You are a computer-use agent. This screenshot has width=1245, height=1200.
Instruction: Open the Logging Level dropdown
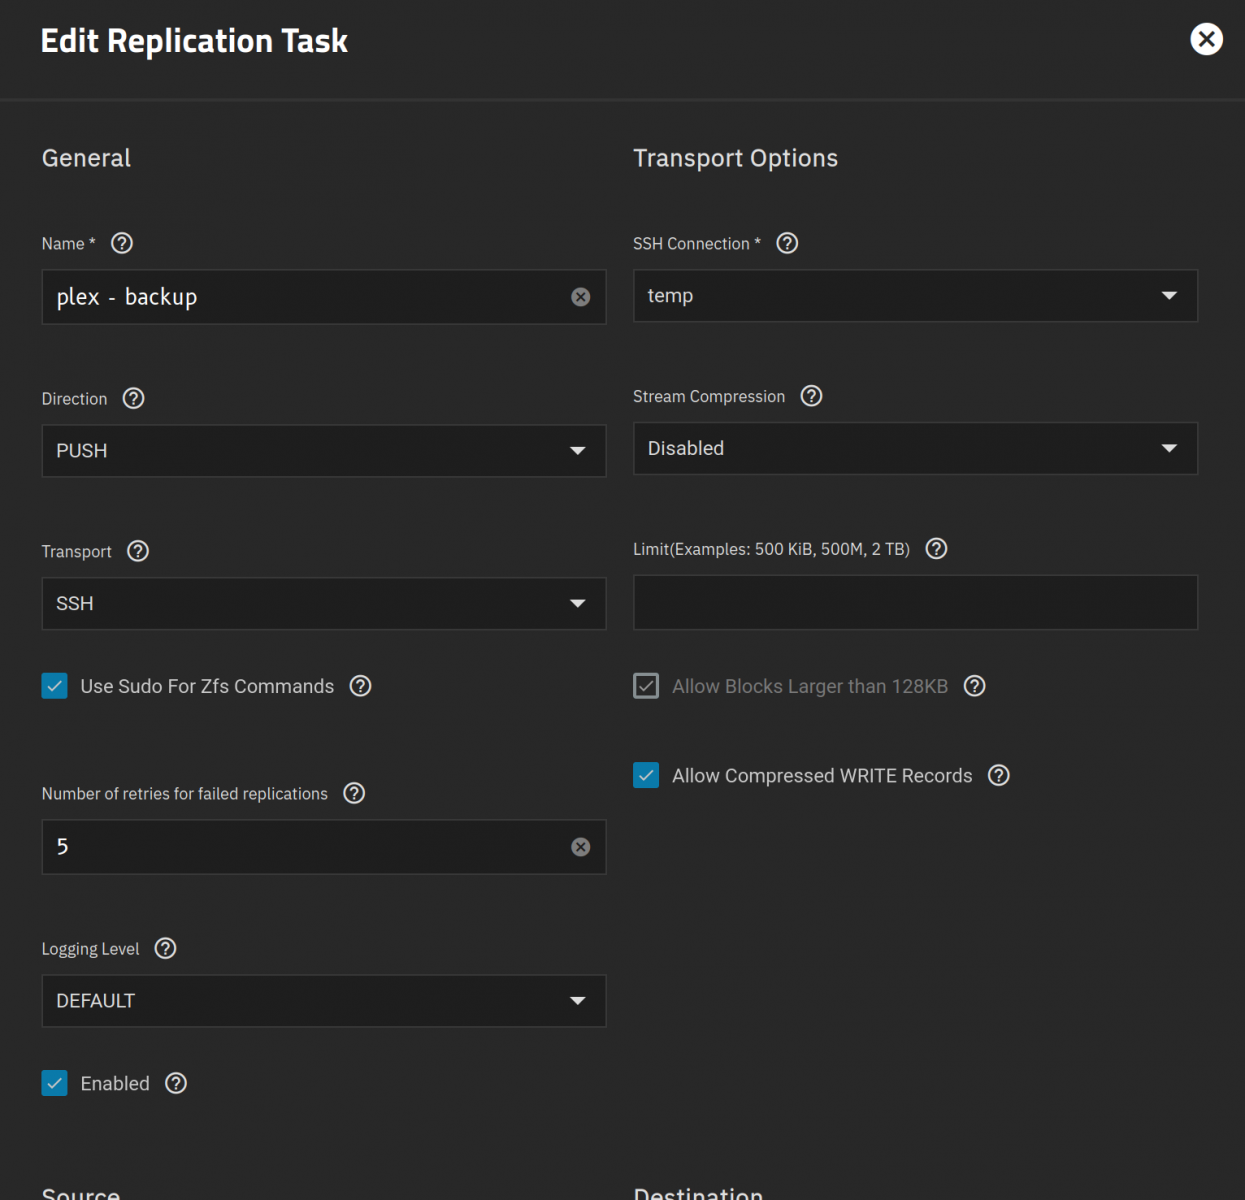(x=324, y=1001)
